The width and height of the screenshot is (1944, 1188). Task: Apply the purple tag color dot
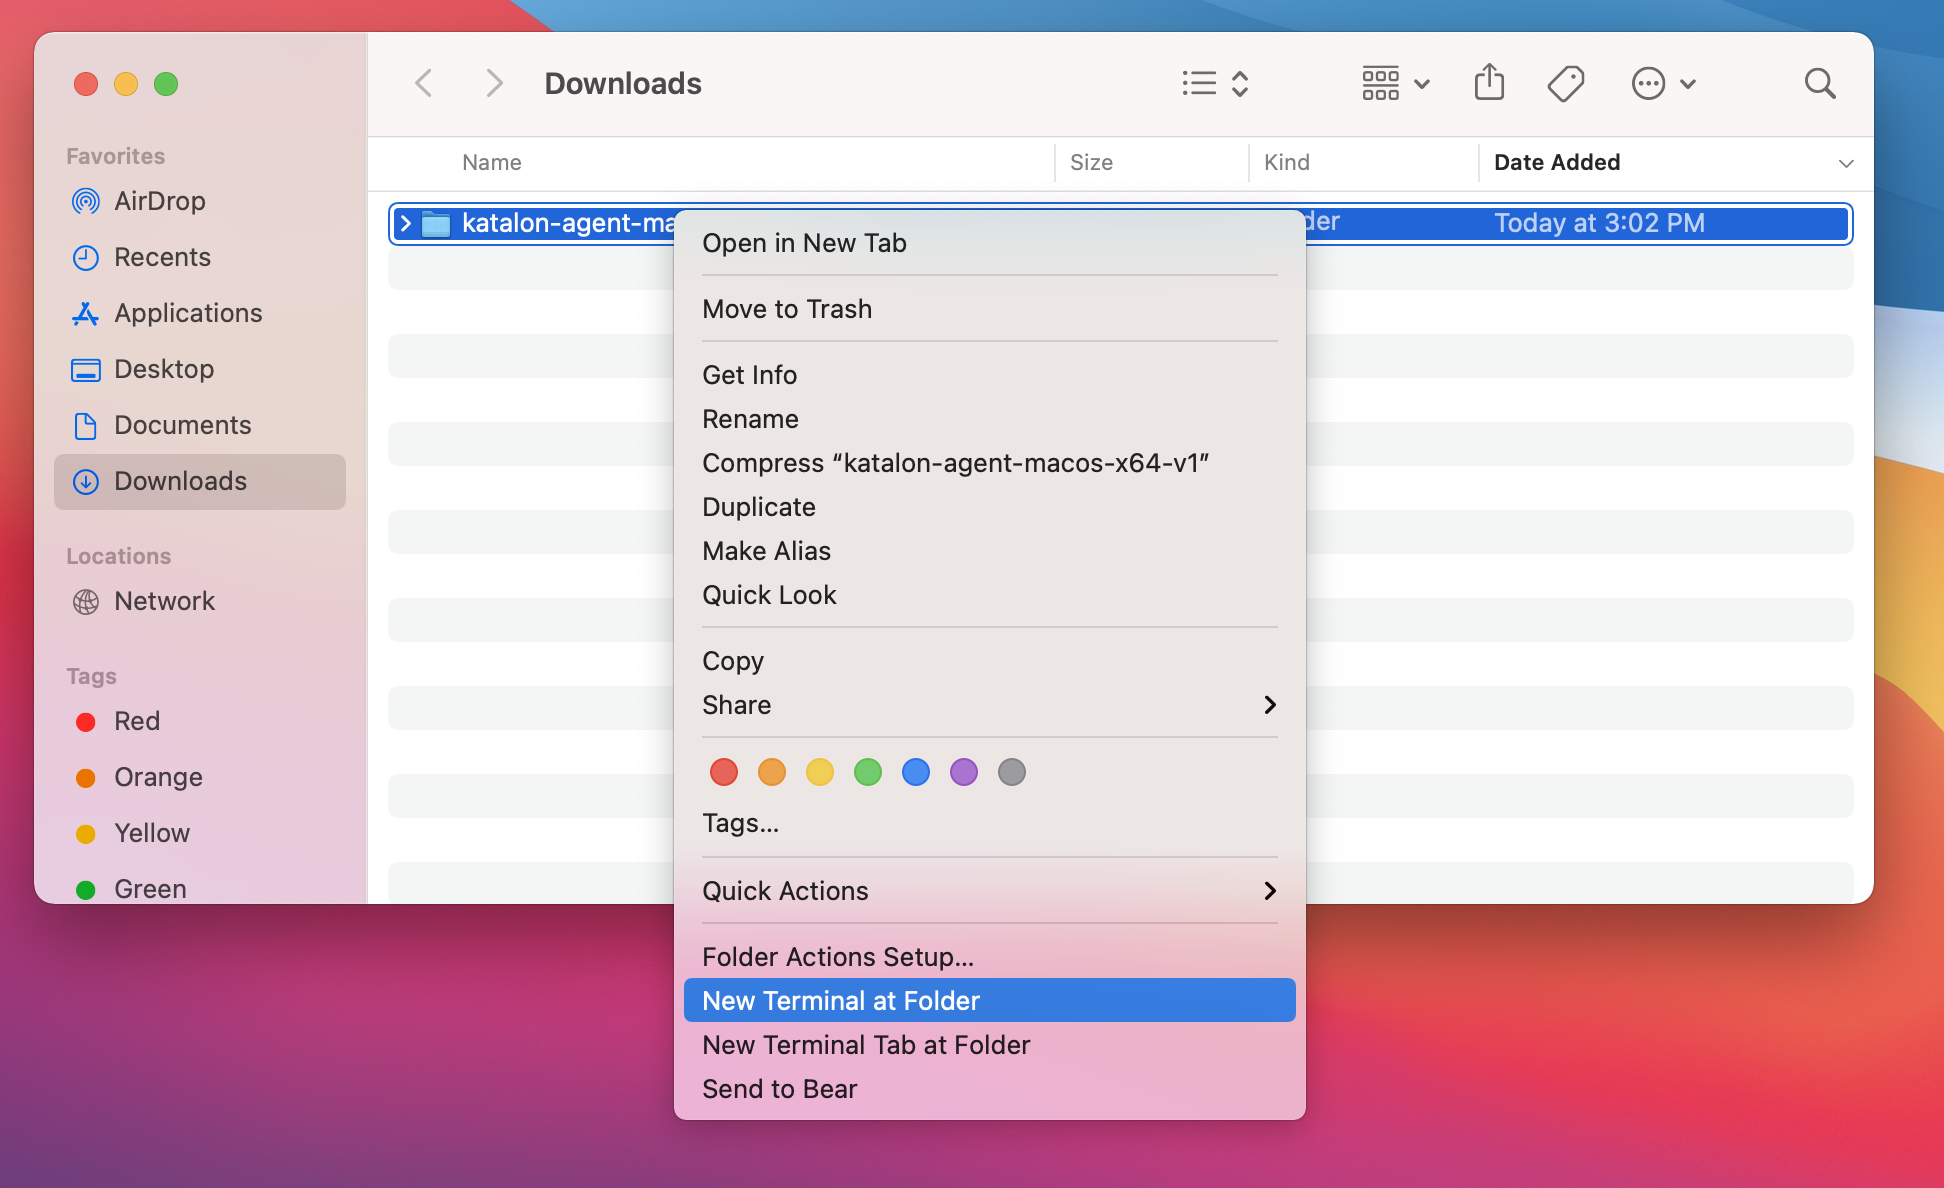[x=963, y=772]
